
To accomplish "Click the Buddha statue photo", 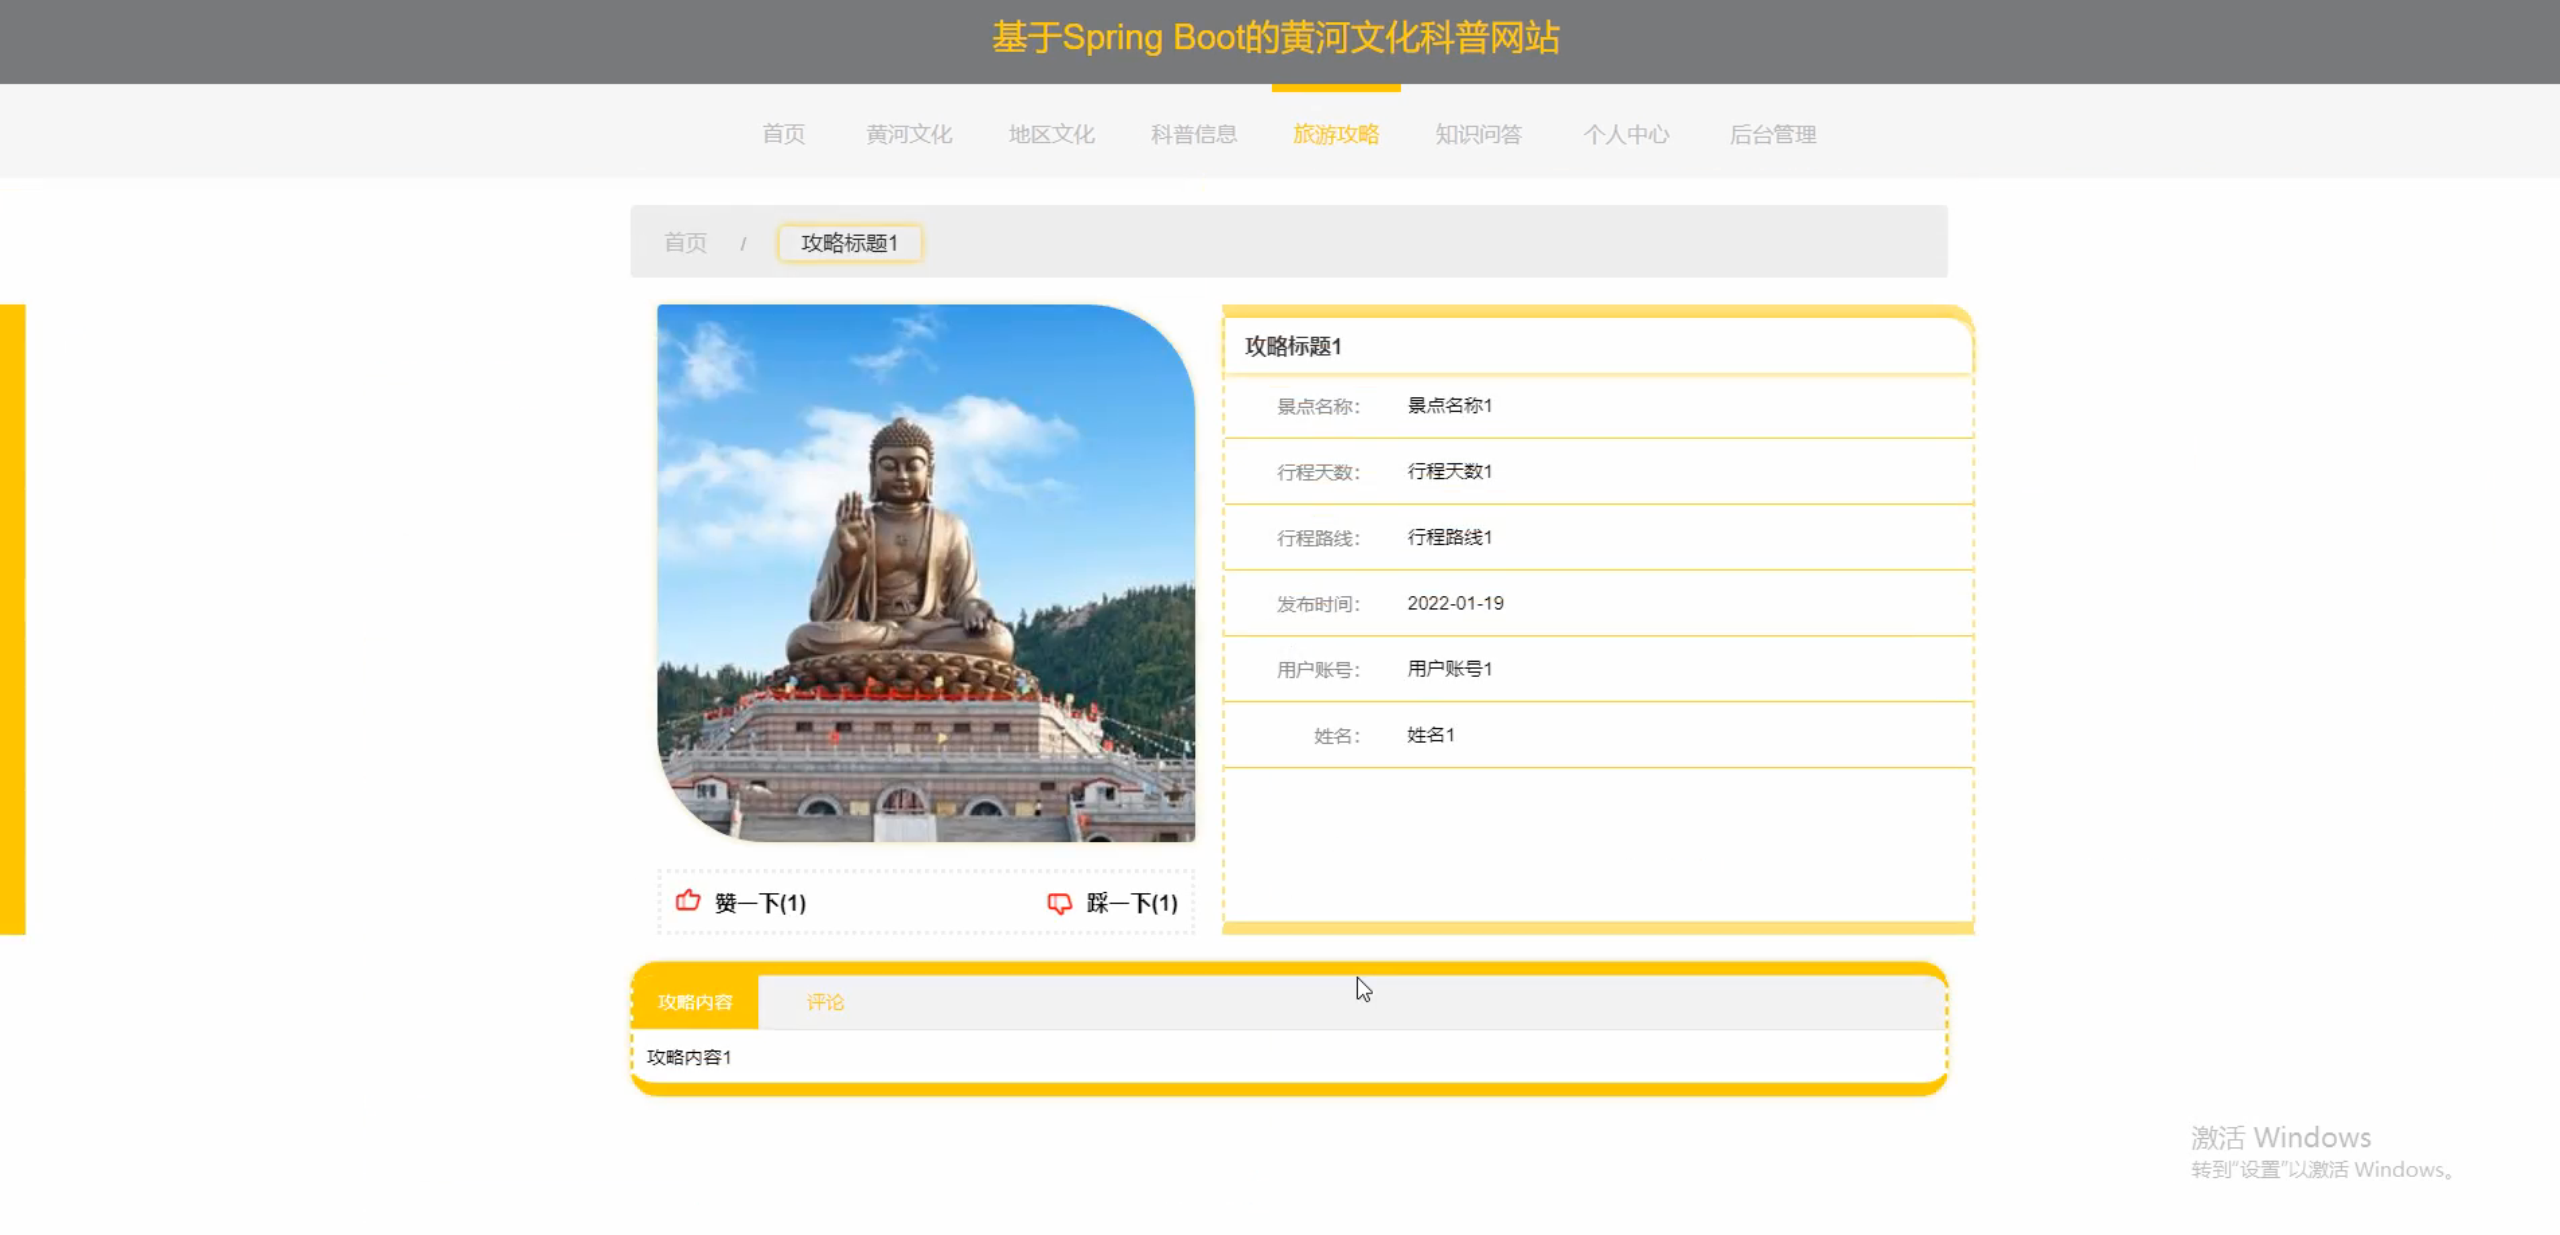I will pos(925,573).
